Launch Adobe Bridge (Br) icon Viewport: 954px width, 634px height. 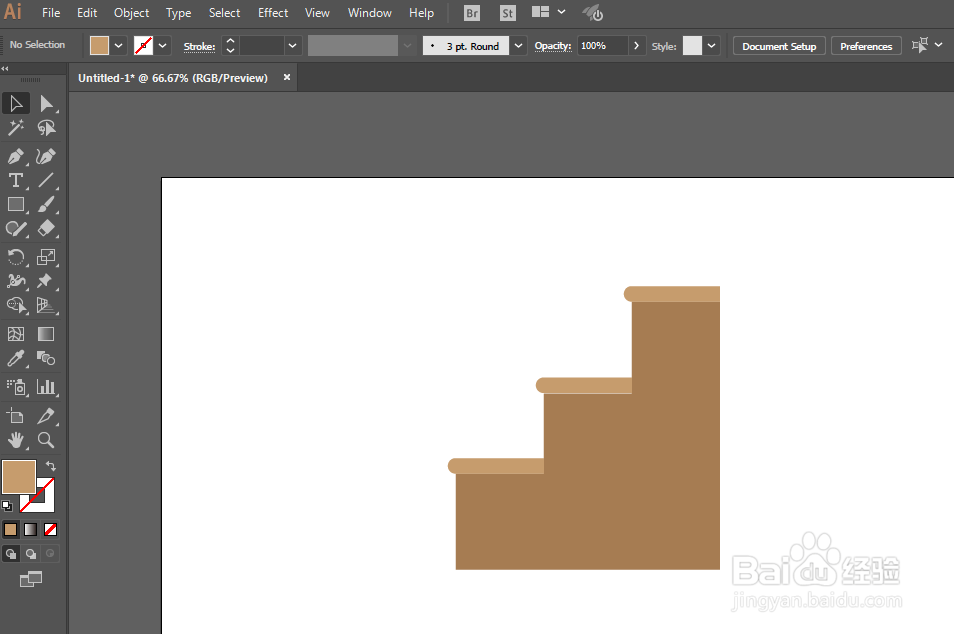472,13
